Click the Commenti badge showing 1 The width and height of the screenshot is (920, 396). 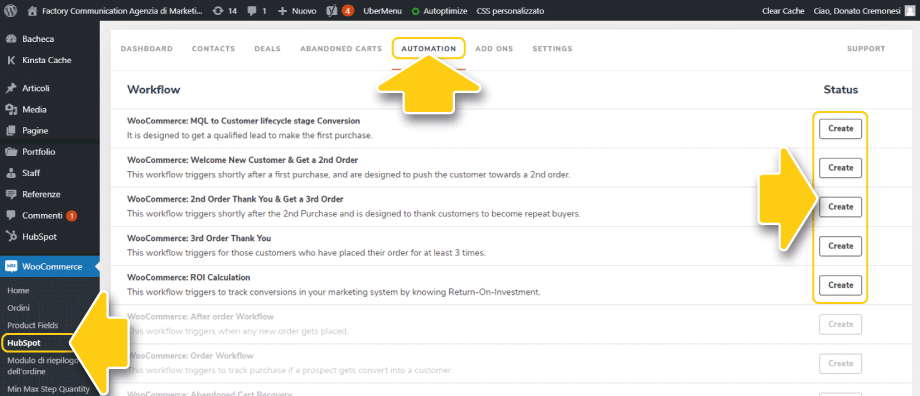tap(72, 215)
